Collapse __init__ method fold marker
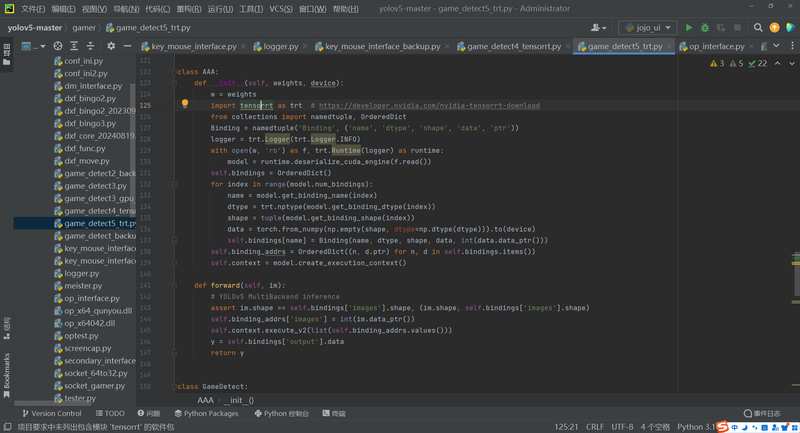Image resolution: width=800 pixels, height=433 pixels. [x=174, y=83]
